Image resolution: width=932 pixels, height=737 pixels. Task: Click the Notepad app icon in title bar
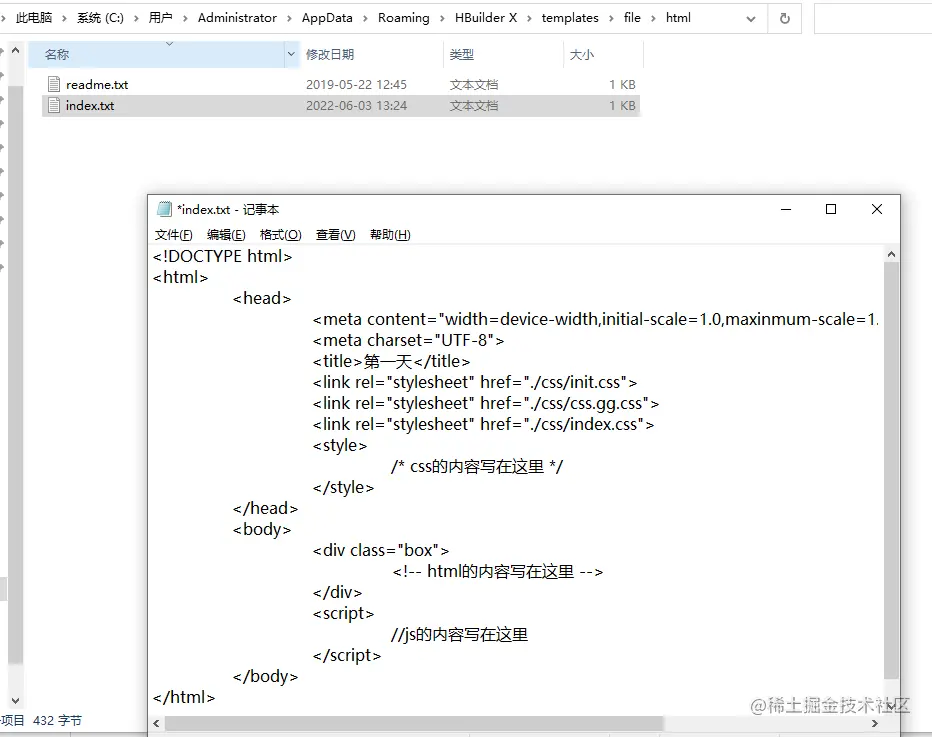164,209
